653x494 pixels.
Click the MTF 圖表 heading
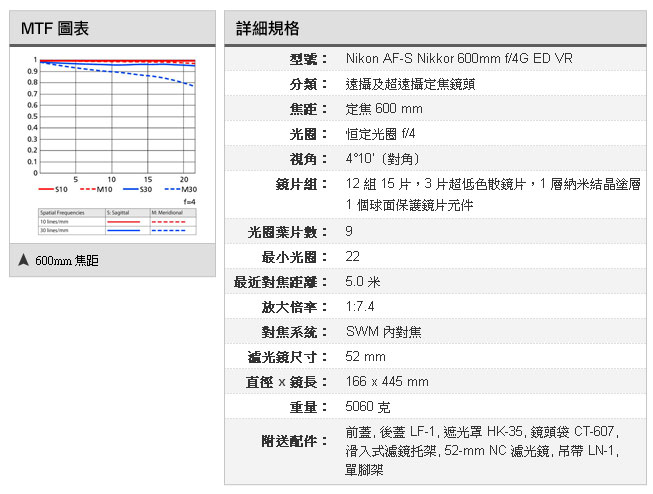[55, 28]
